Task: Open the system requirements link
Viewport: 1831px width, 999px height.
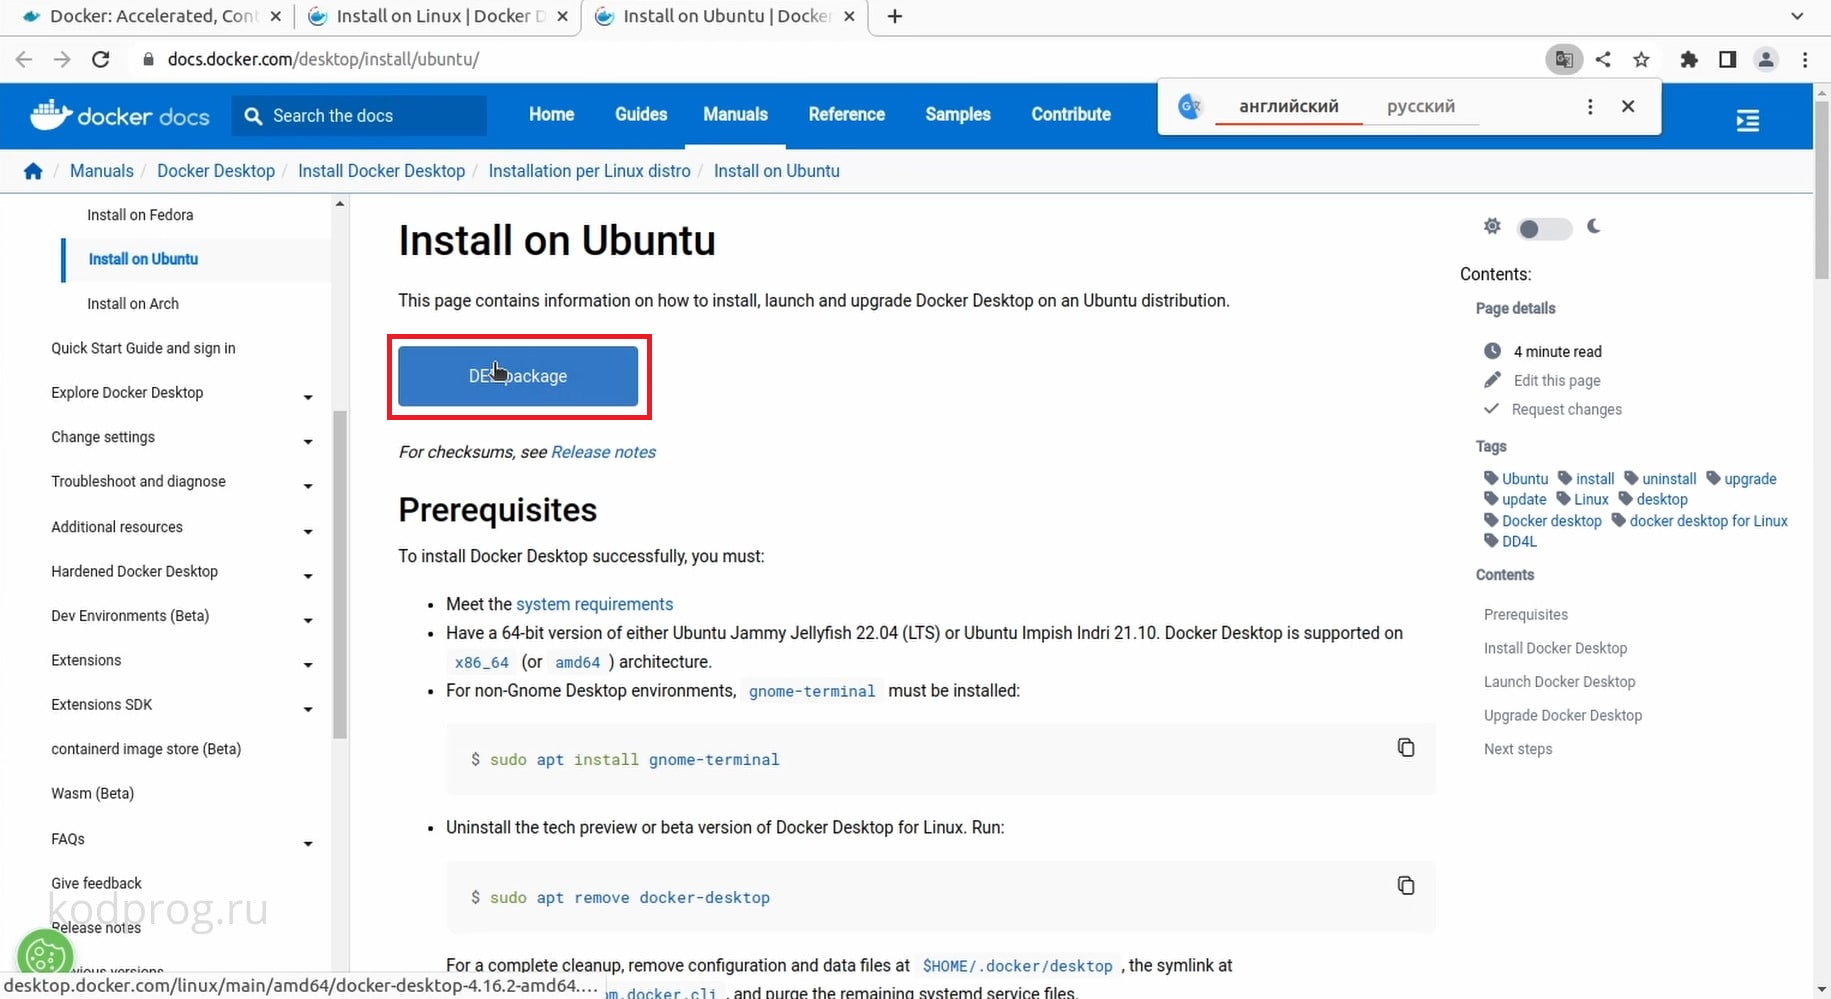Action: [594, 604]
